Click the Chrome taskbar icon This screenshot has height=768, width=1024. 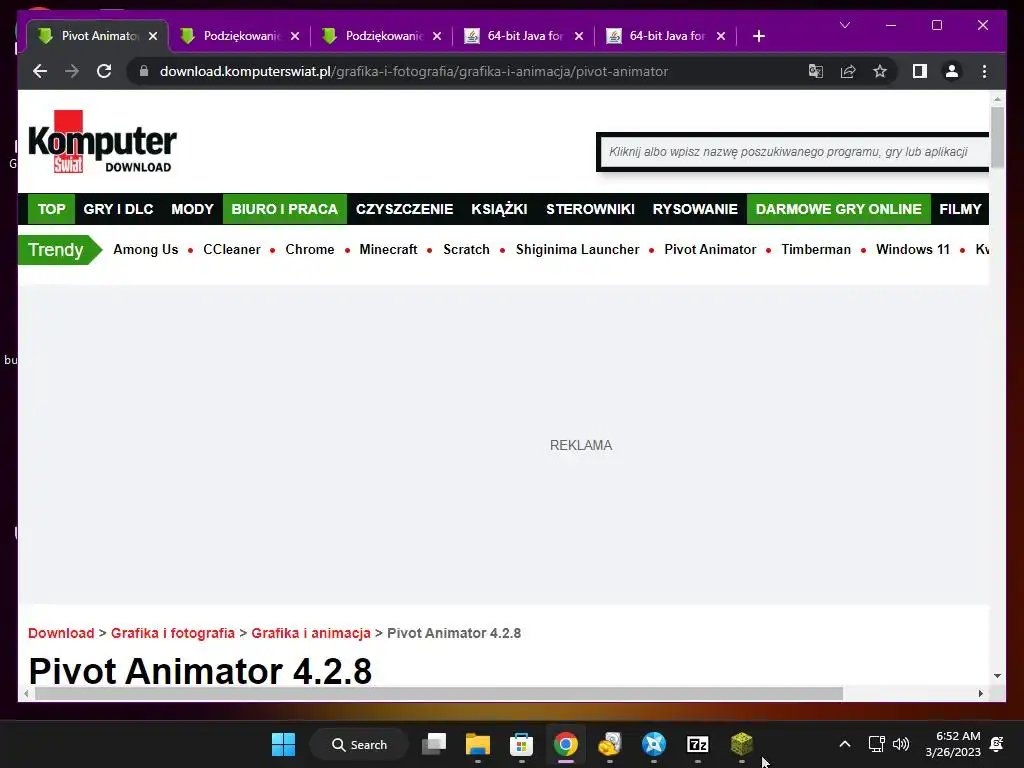(x=566, y=744)
